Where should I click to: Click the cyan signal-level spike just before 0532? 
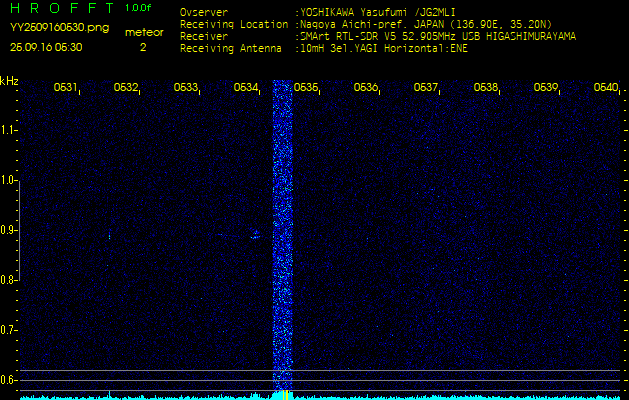109,394
